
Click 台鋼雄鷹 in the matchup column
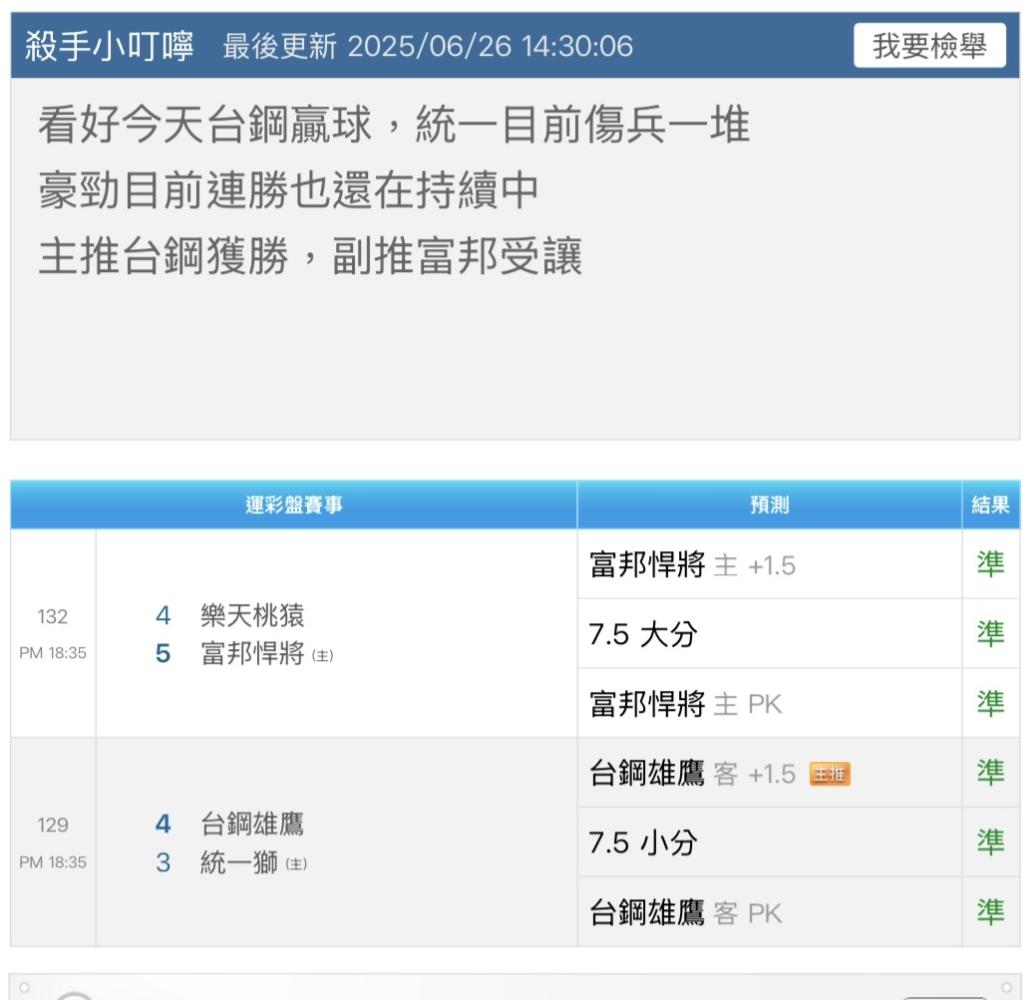pyautogui.click(x=253, y=824)
